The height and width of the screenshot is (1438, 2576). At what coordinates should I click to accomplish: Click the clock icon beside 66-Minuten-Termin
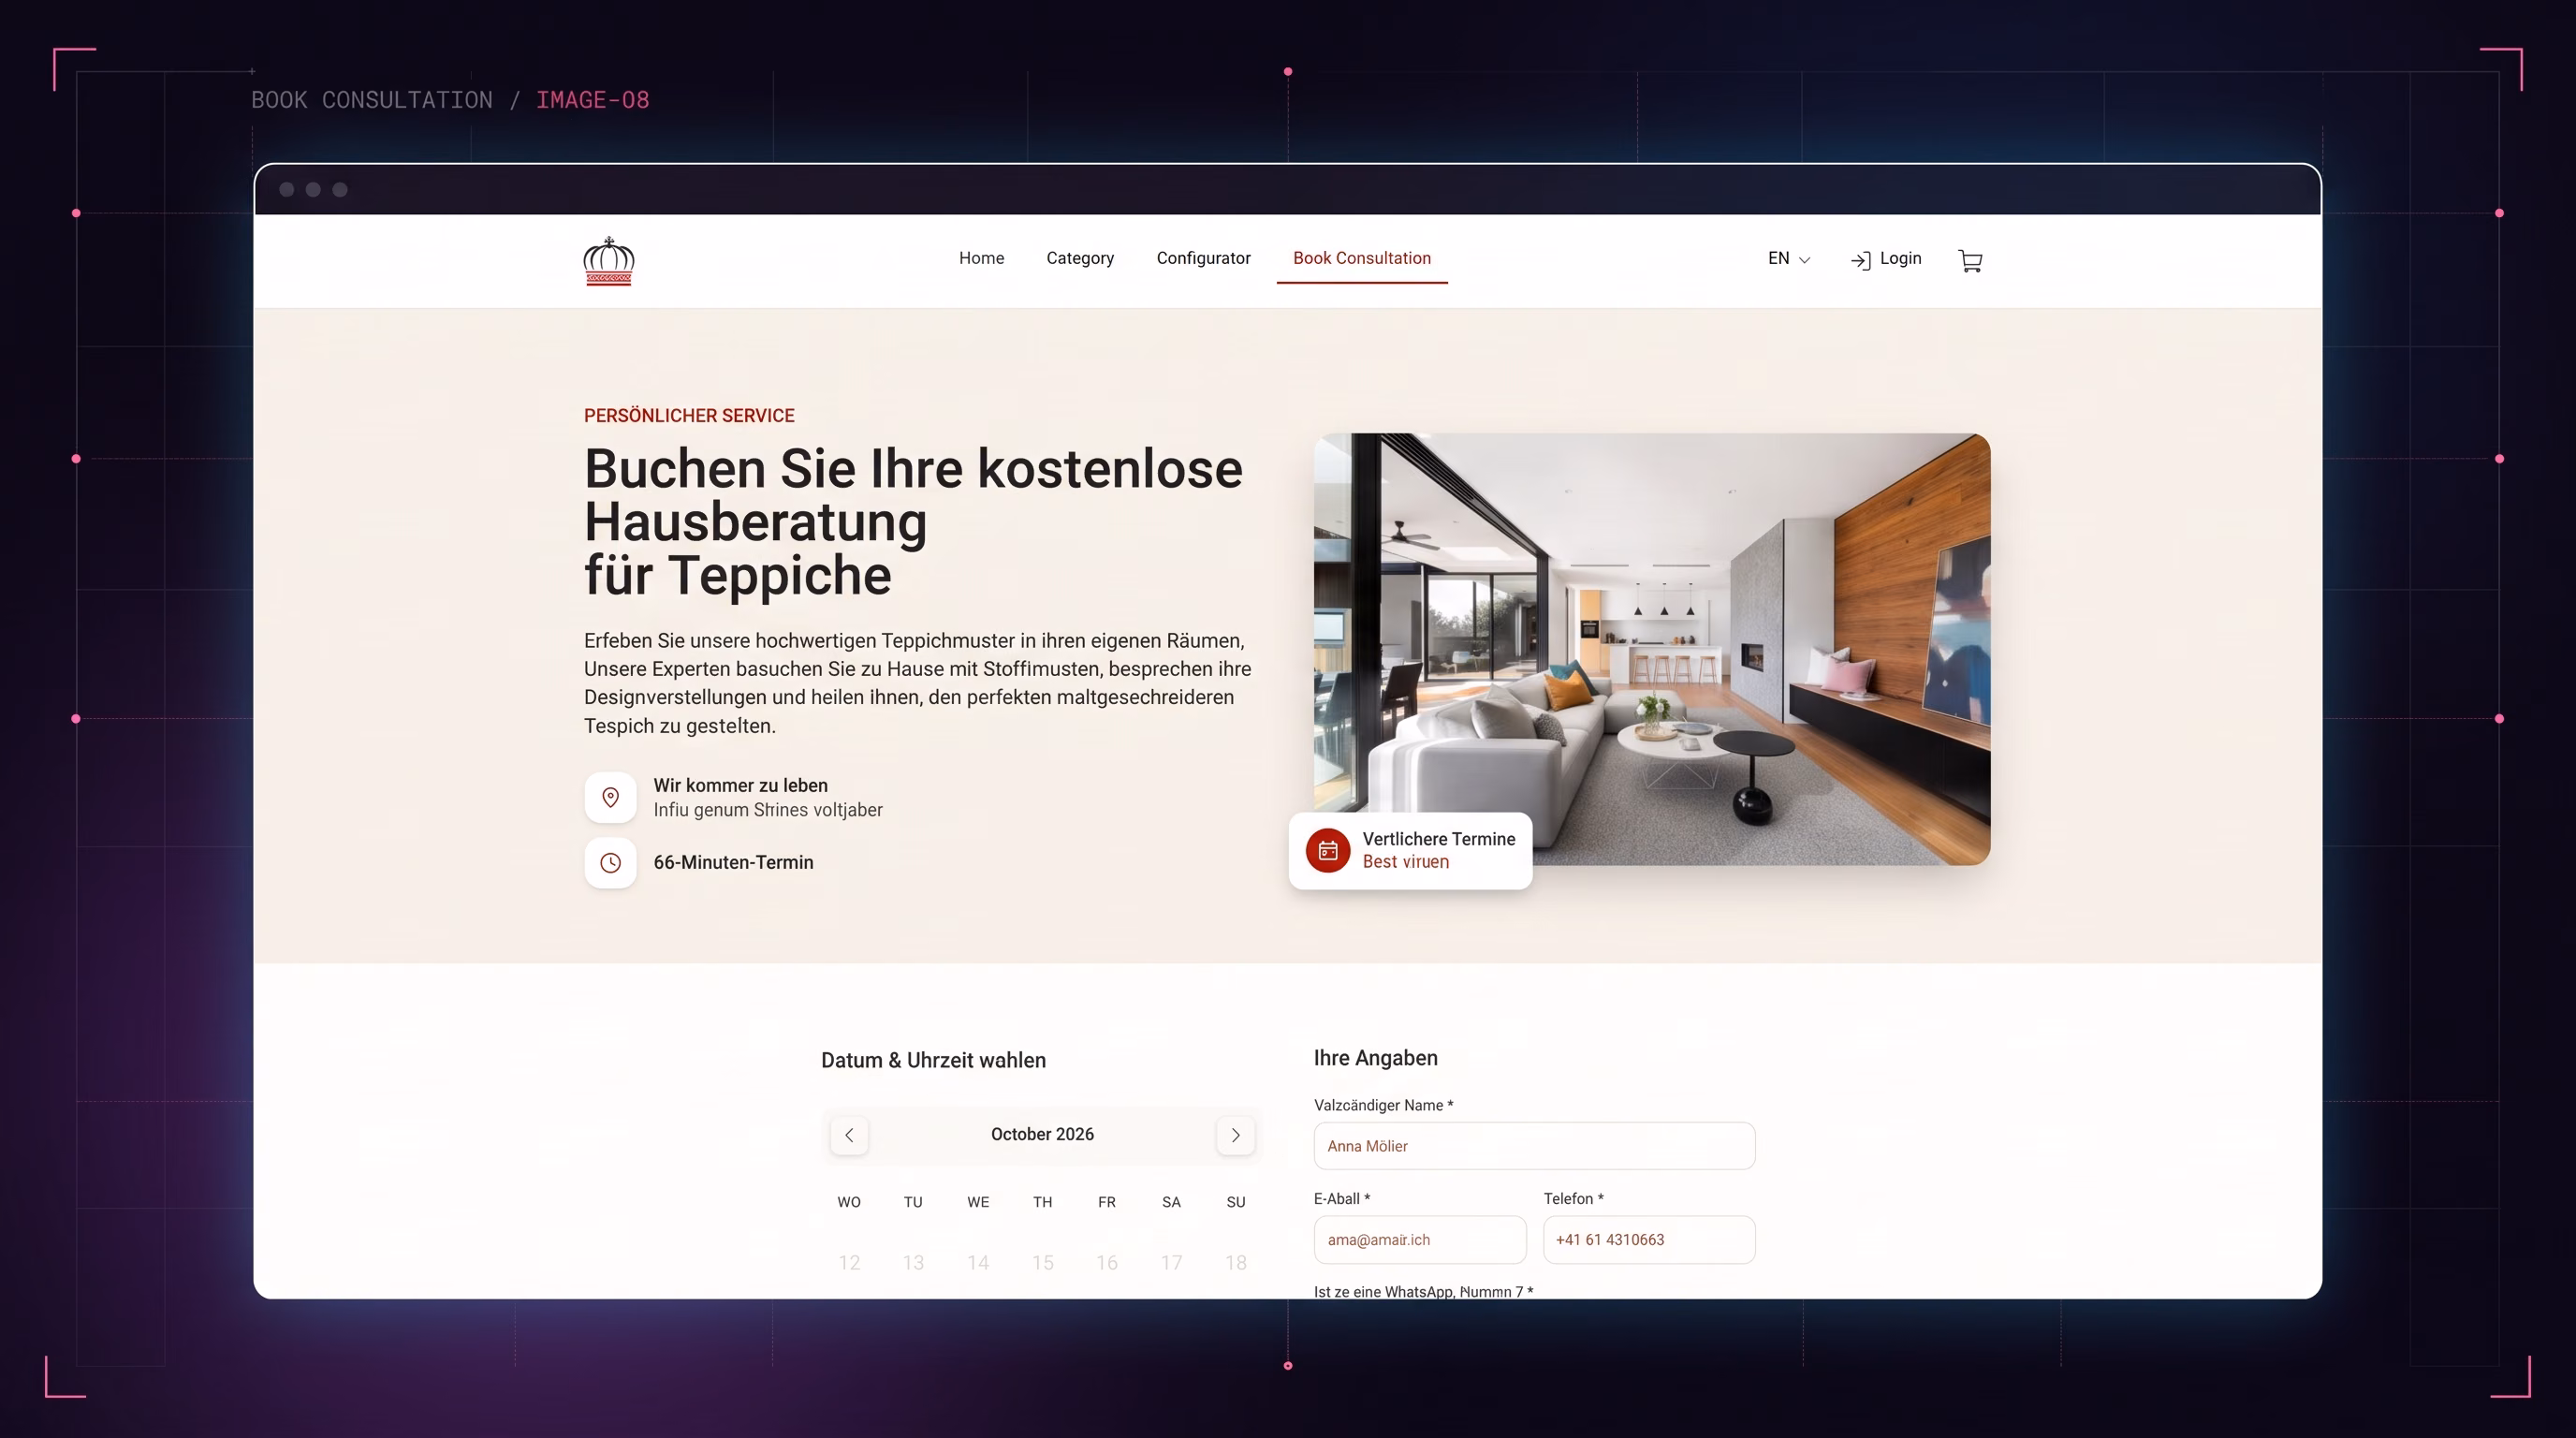click(610, 862)
